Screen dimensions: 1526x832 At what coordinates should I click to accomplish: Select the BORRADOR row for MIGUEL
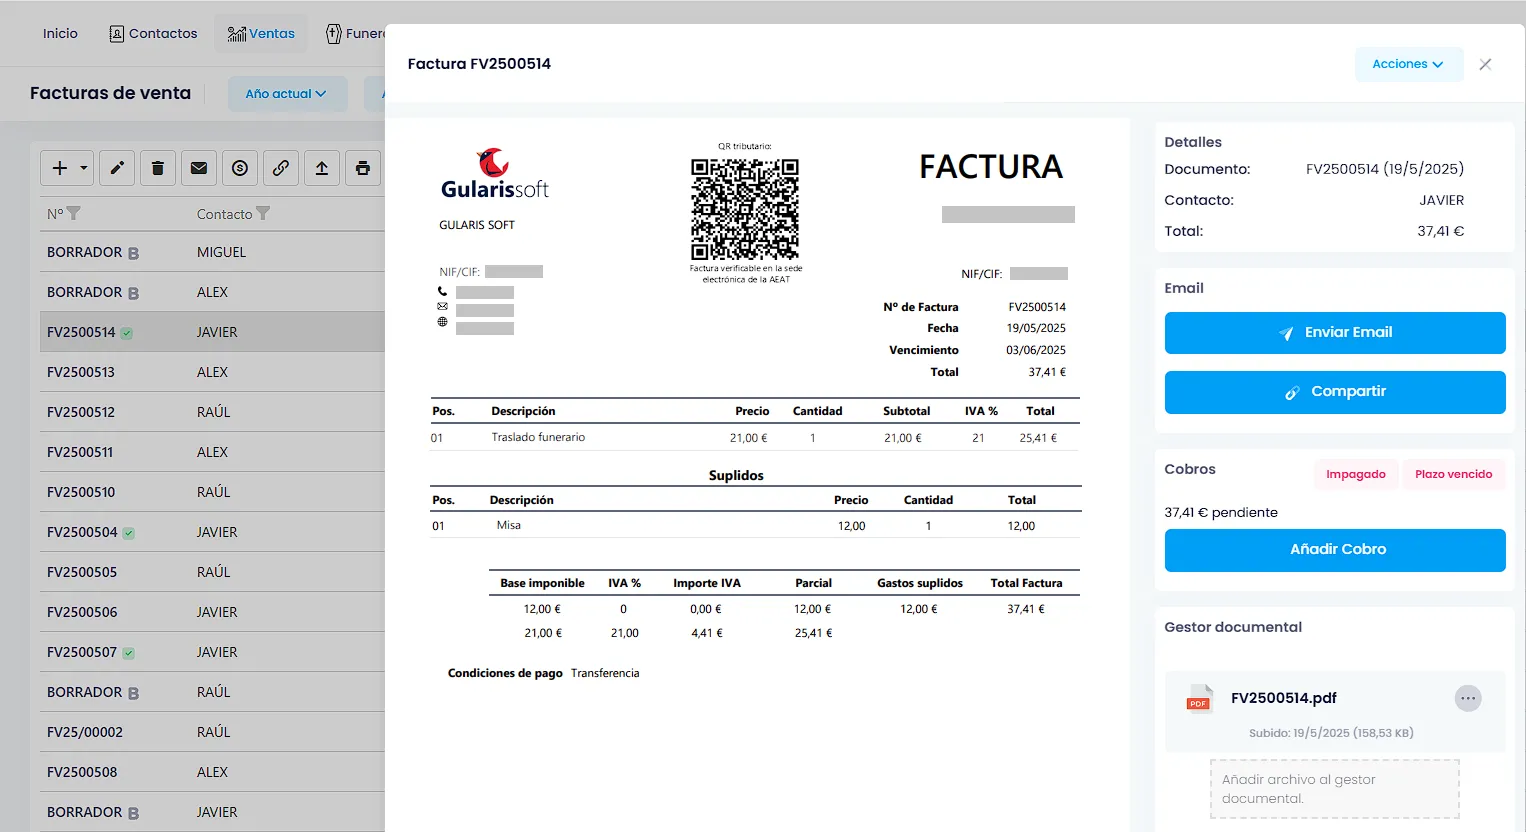pyautogui.click(x=212, y=252)
